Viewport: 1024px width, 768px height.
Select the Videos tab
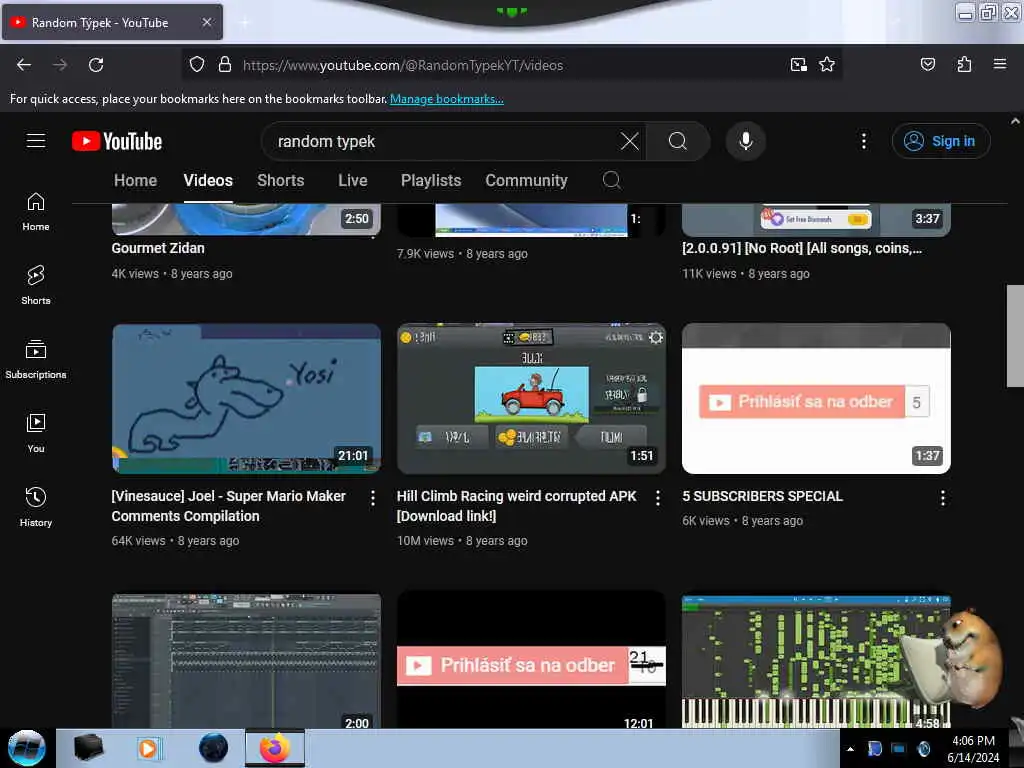(208, 180)
